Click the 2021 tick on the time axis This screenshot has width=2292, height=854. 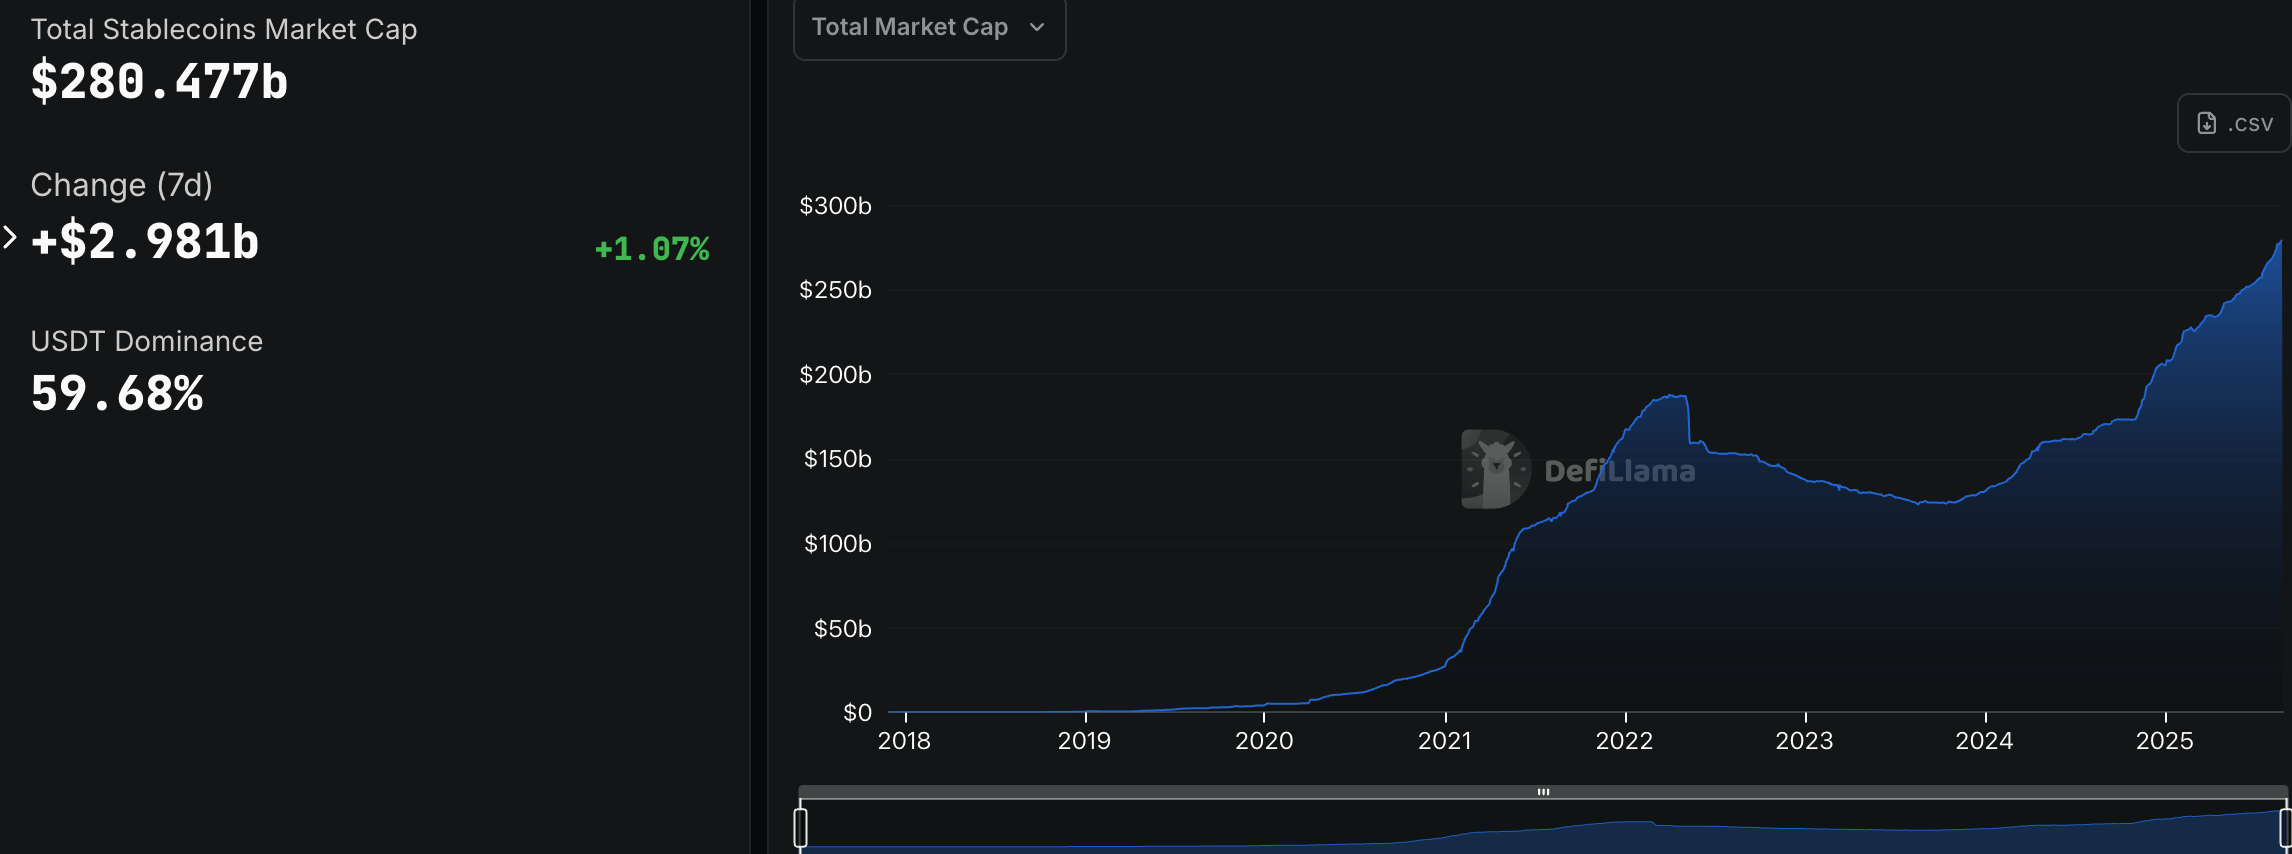[x=1444, y=741]
